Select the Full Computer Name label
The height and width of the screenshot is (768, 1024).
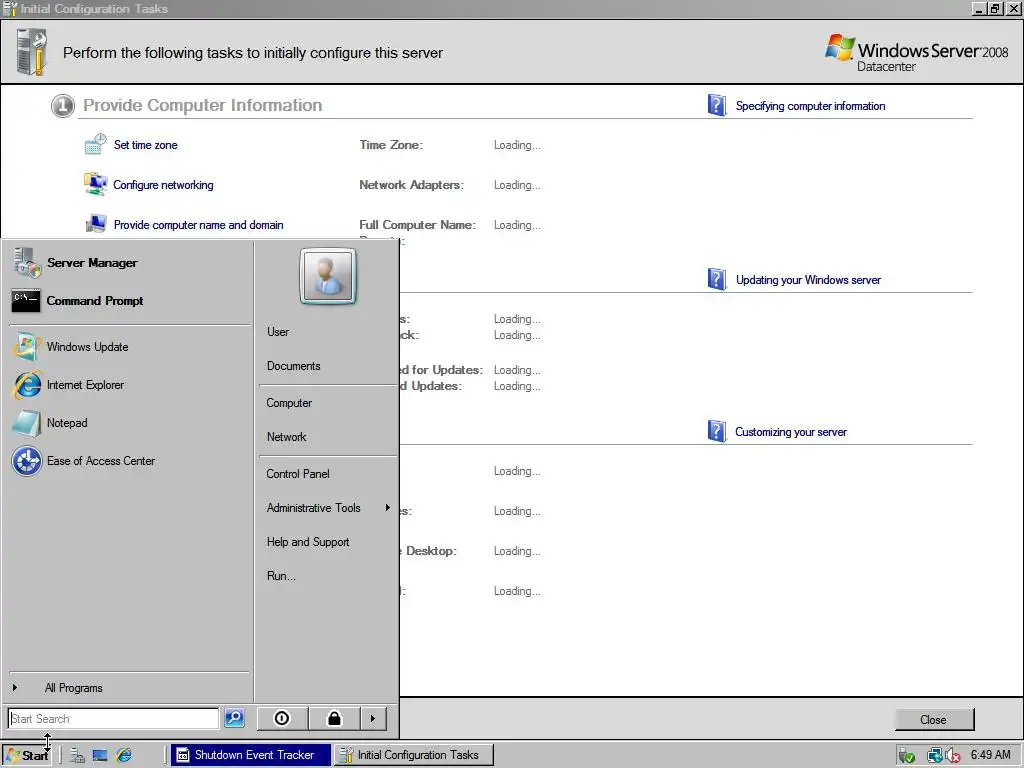tap(417, 225)
